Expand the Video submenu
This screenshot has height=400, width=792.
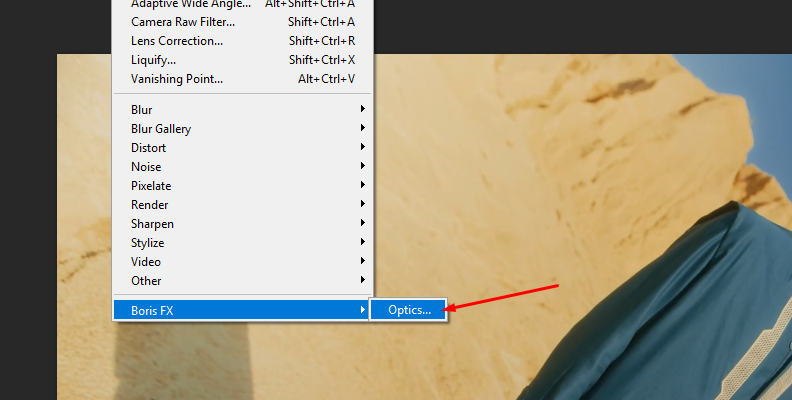point(242,262)
